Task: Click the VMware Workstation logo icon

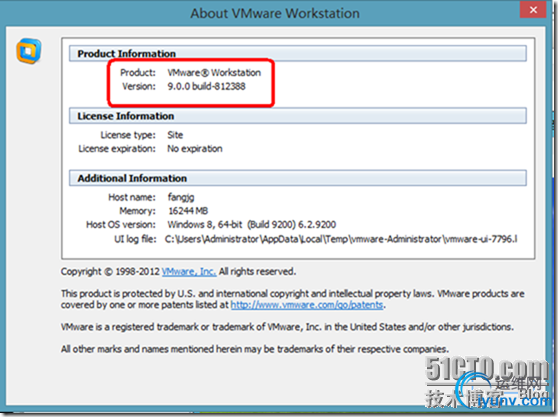Action: click(28, 51)
